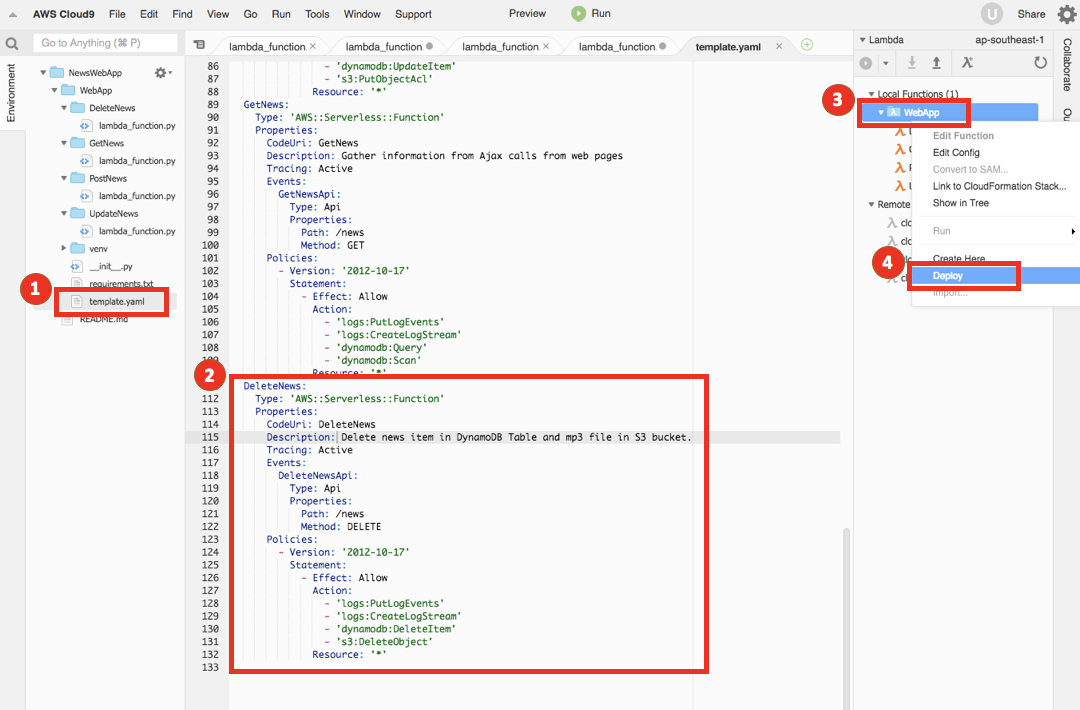Click the create new Lambda function icon
The width and height of the screenshot is (1080, 710).
point(967,63)
